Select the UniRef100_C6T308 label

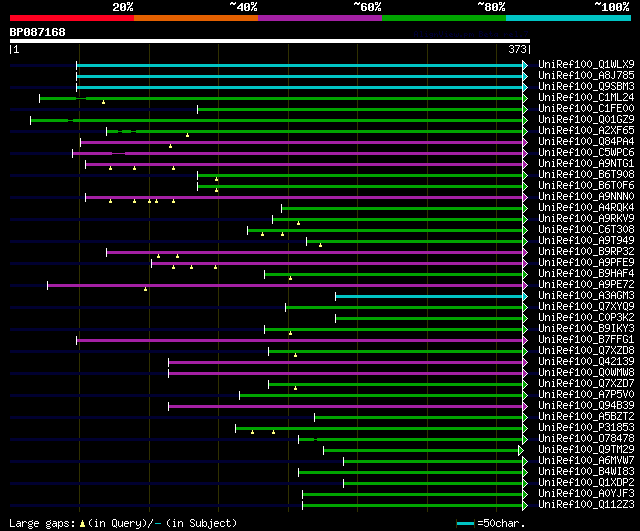click(586, 230)
